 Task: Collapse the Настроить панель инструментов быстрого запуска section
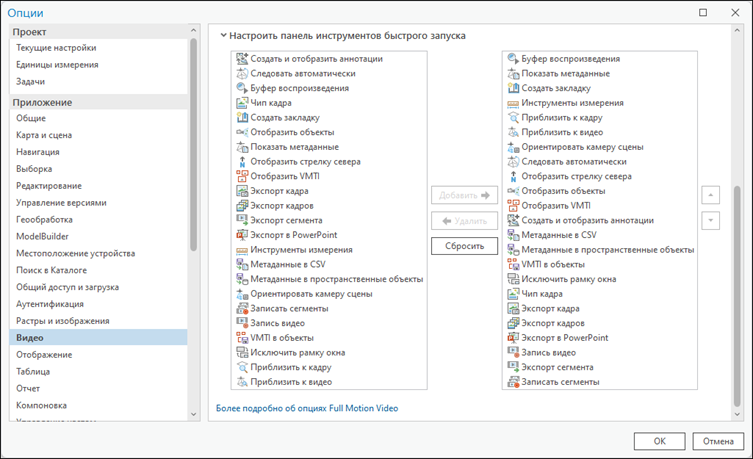pos(223,36)
